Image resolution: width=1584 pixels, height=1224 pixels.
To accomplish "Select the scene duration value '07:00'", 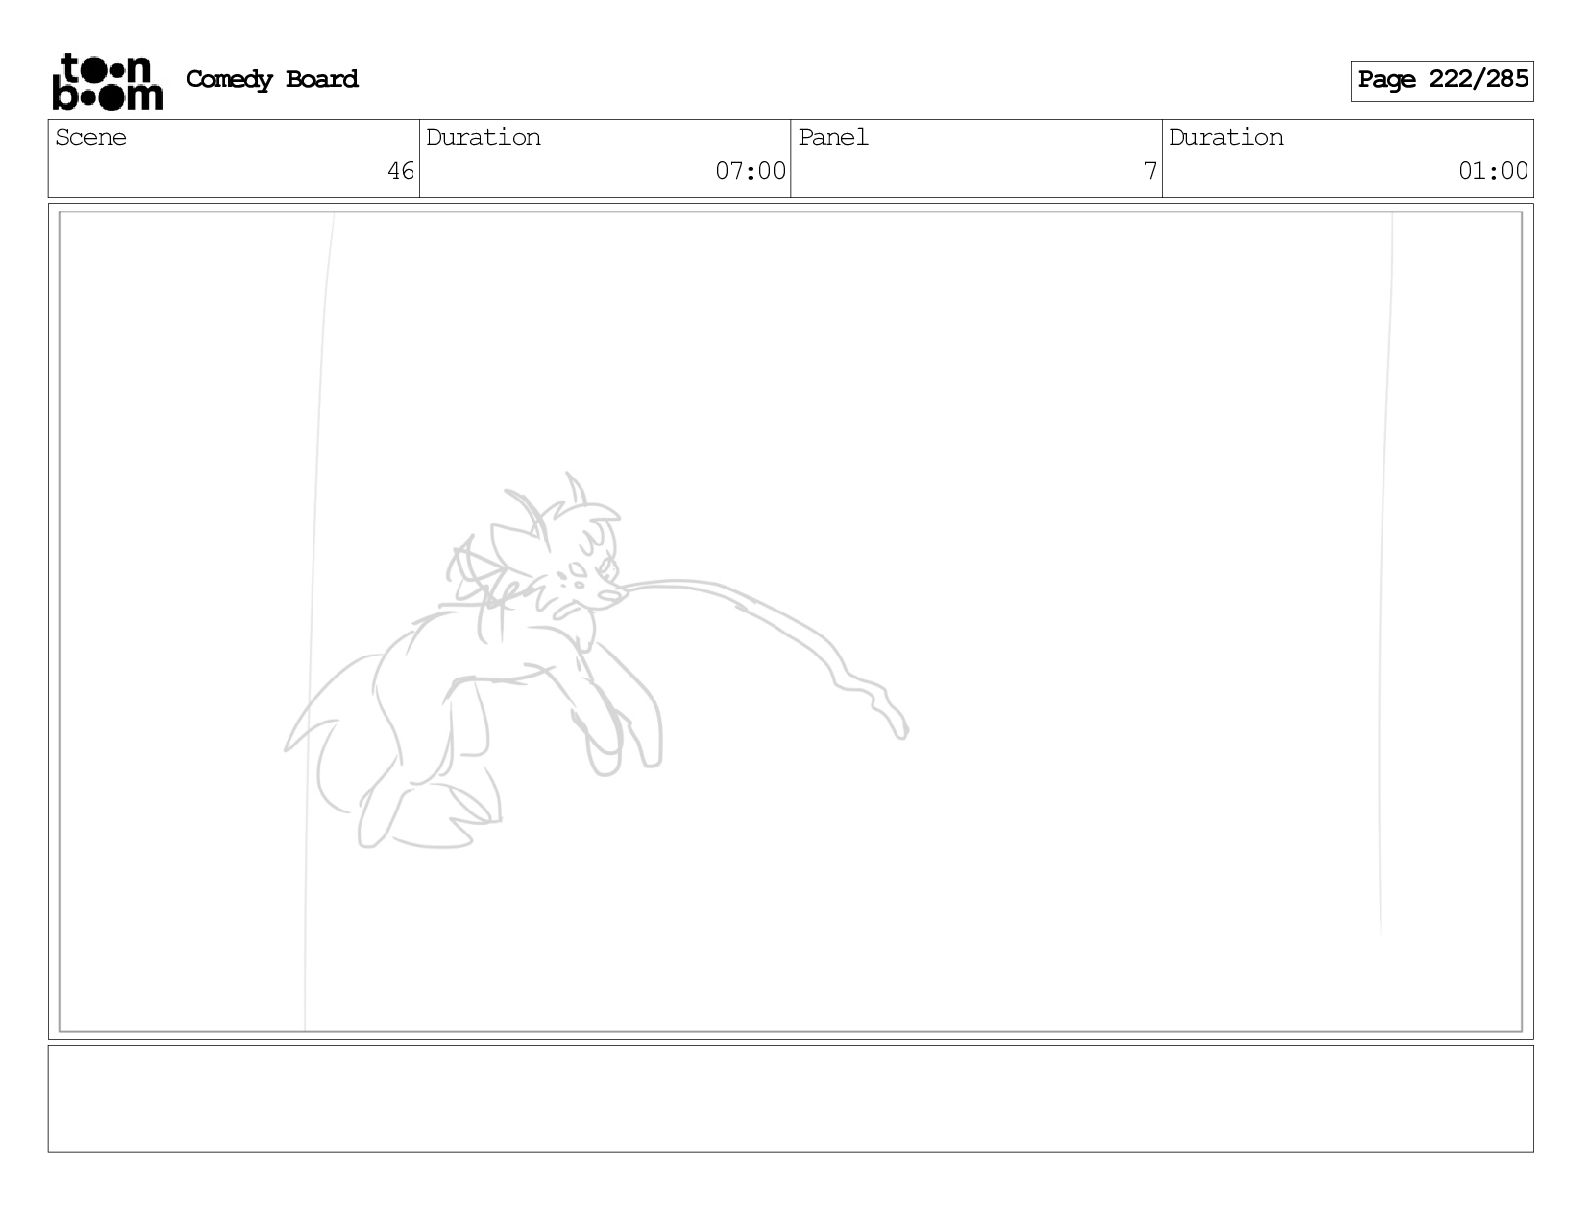I will coord(750,171).
